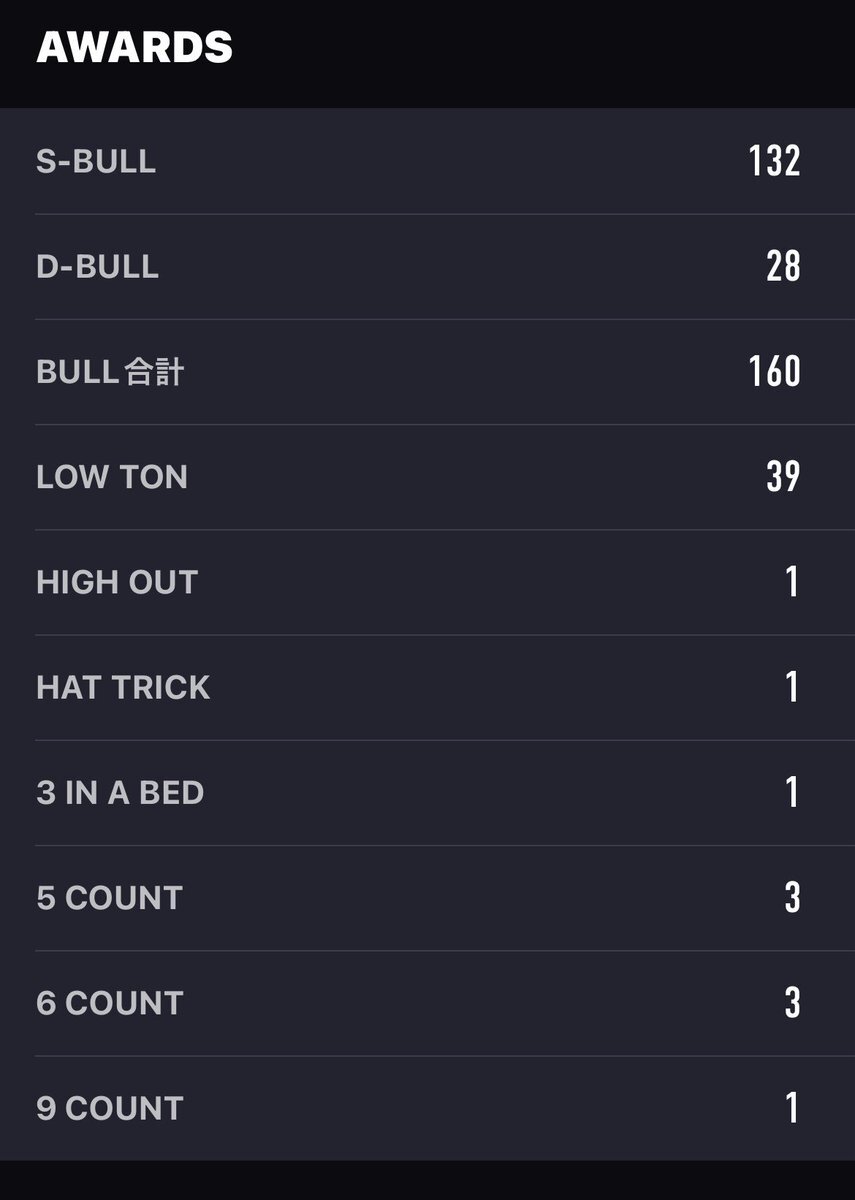Open the S-BULL award row
855x1200 pixels.
coord(427,161)
